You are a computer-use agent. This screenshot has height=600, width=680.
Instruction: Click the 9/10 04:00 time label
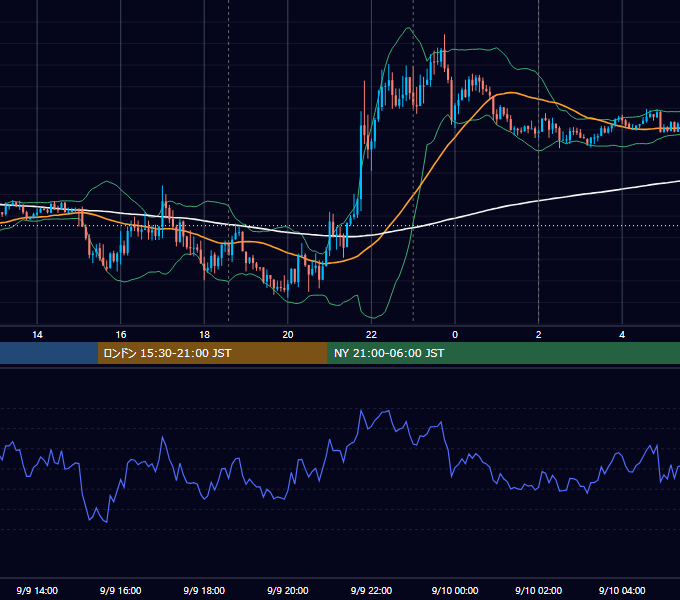tap(622, 590)
